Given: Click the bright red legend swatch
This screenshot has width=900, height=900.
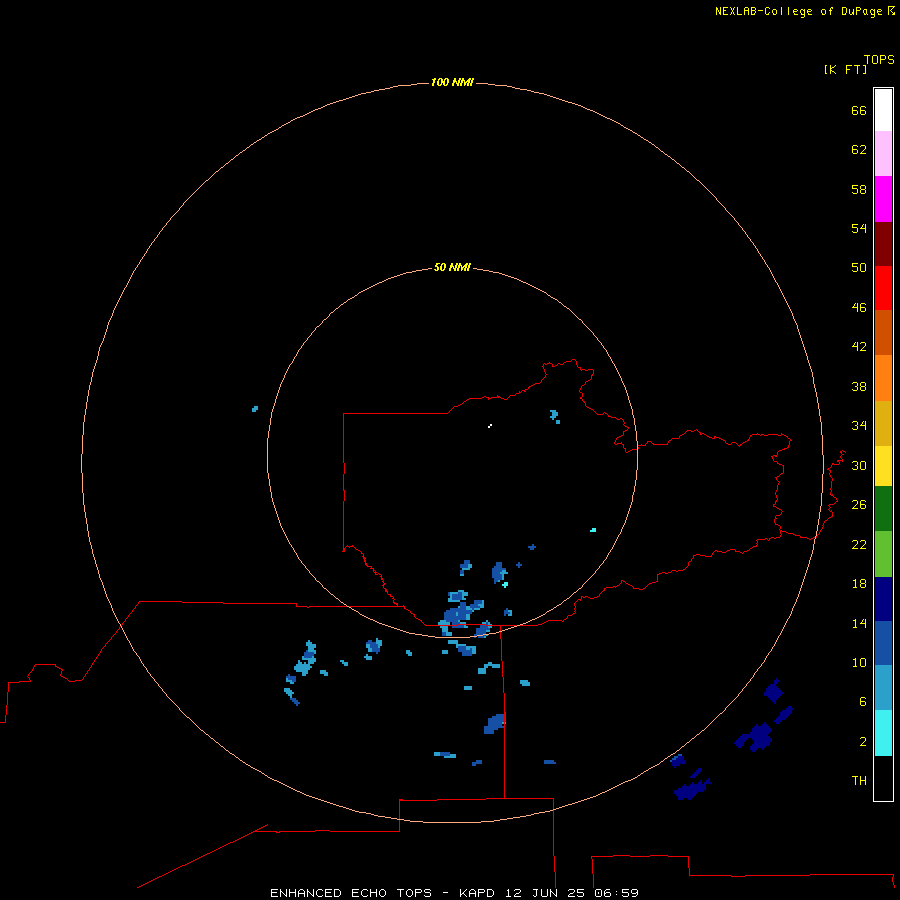Looking at the screenshot, I should [883, 288].
